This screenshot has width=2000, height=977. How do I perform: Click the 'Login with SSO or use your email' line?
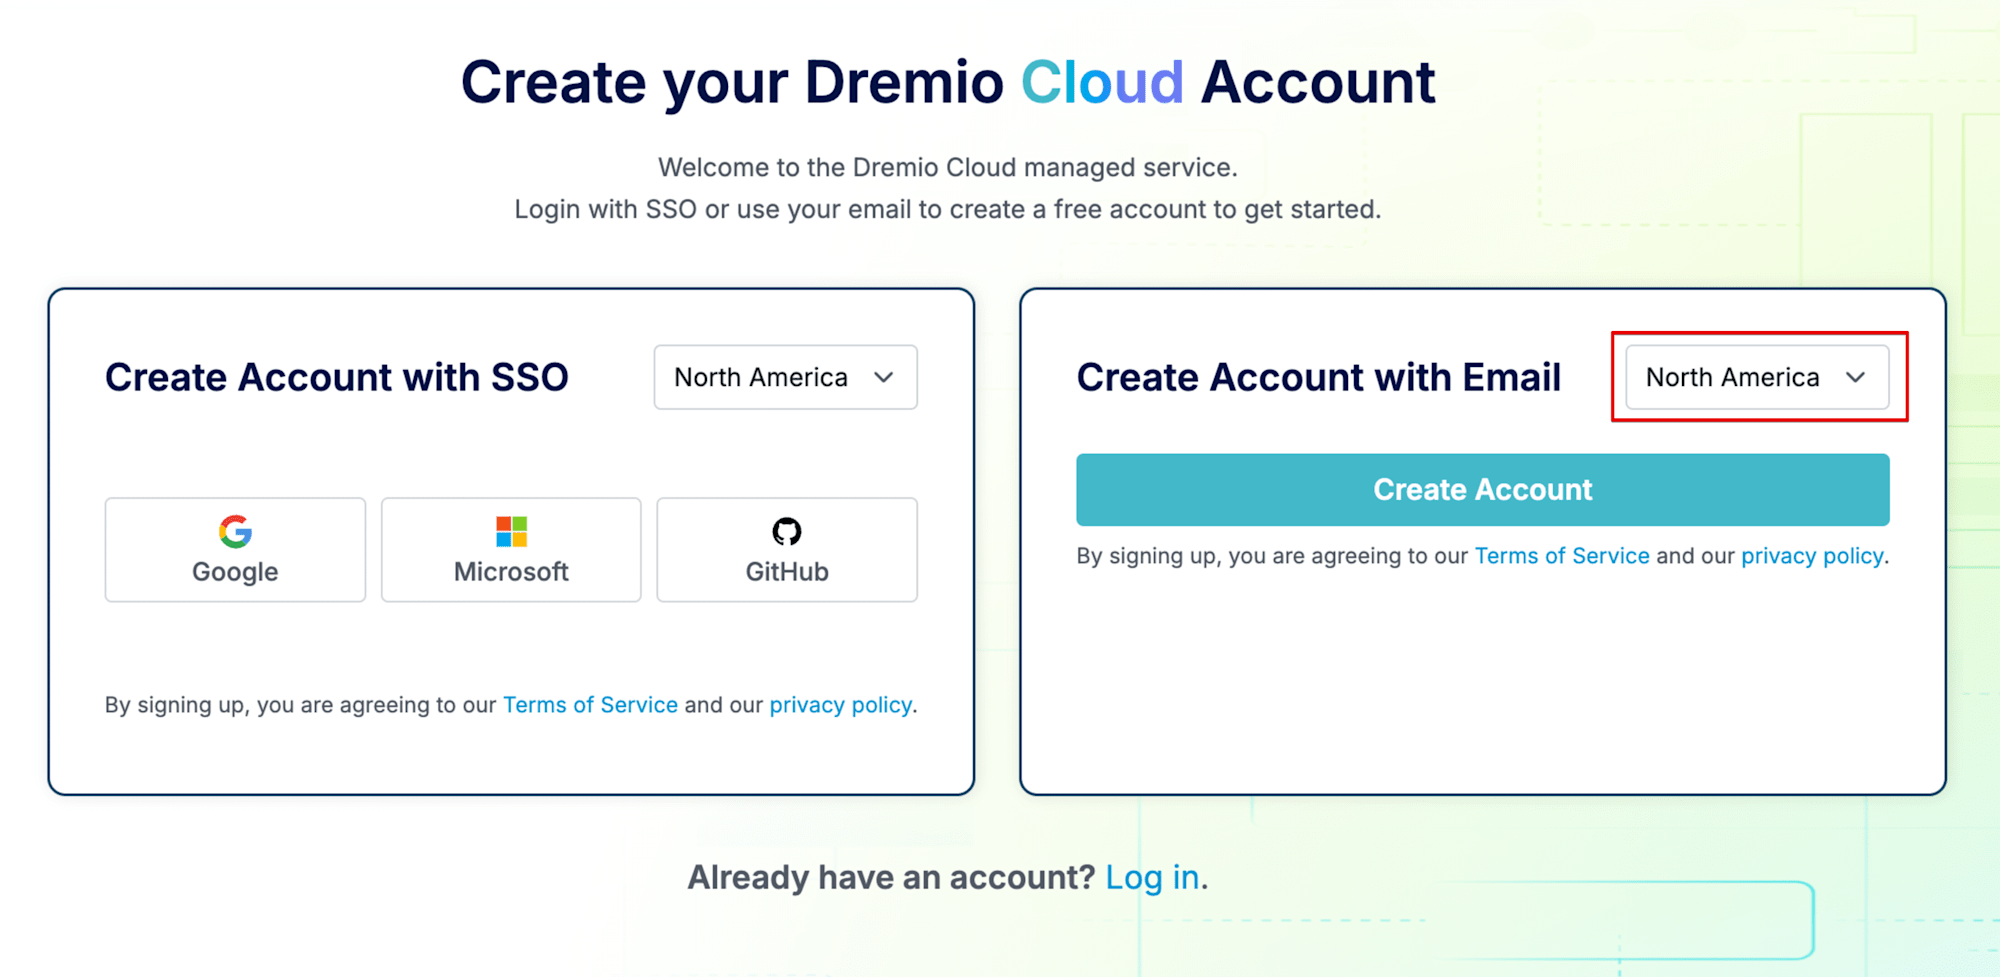pos(948,209)
